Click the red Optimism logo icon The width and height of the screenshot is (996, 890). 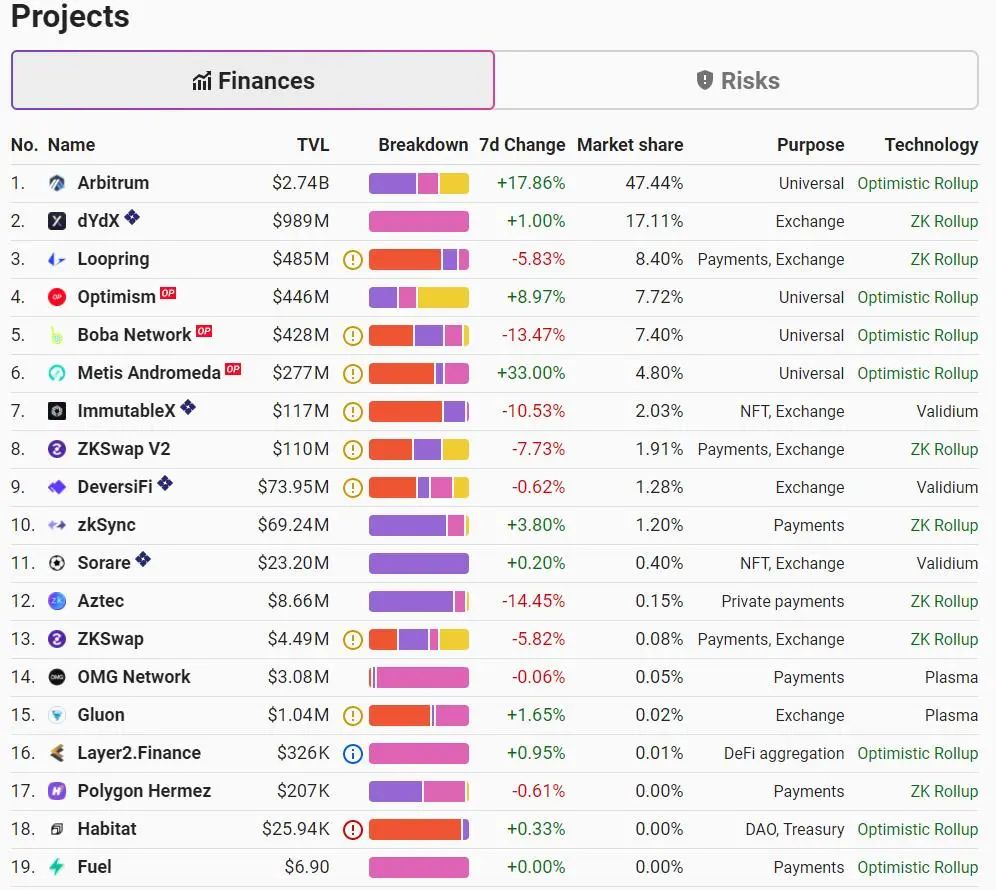click(x=57, y=297)
